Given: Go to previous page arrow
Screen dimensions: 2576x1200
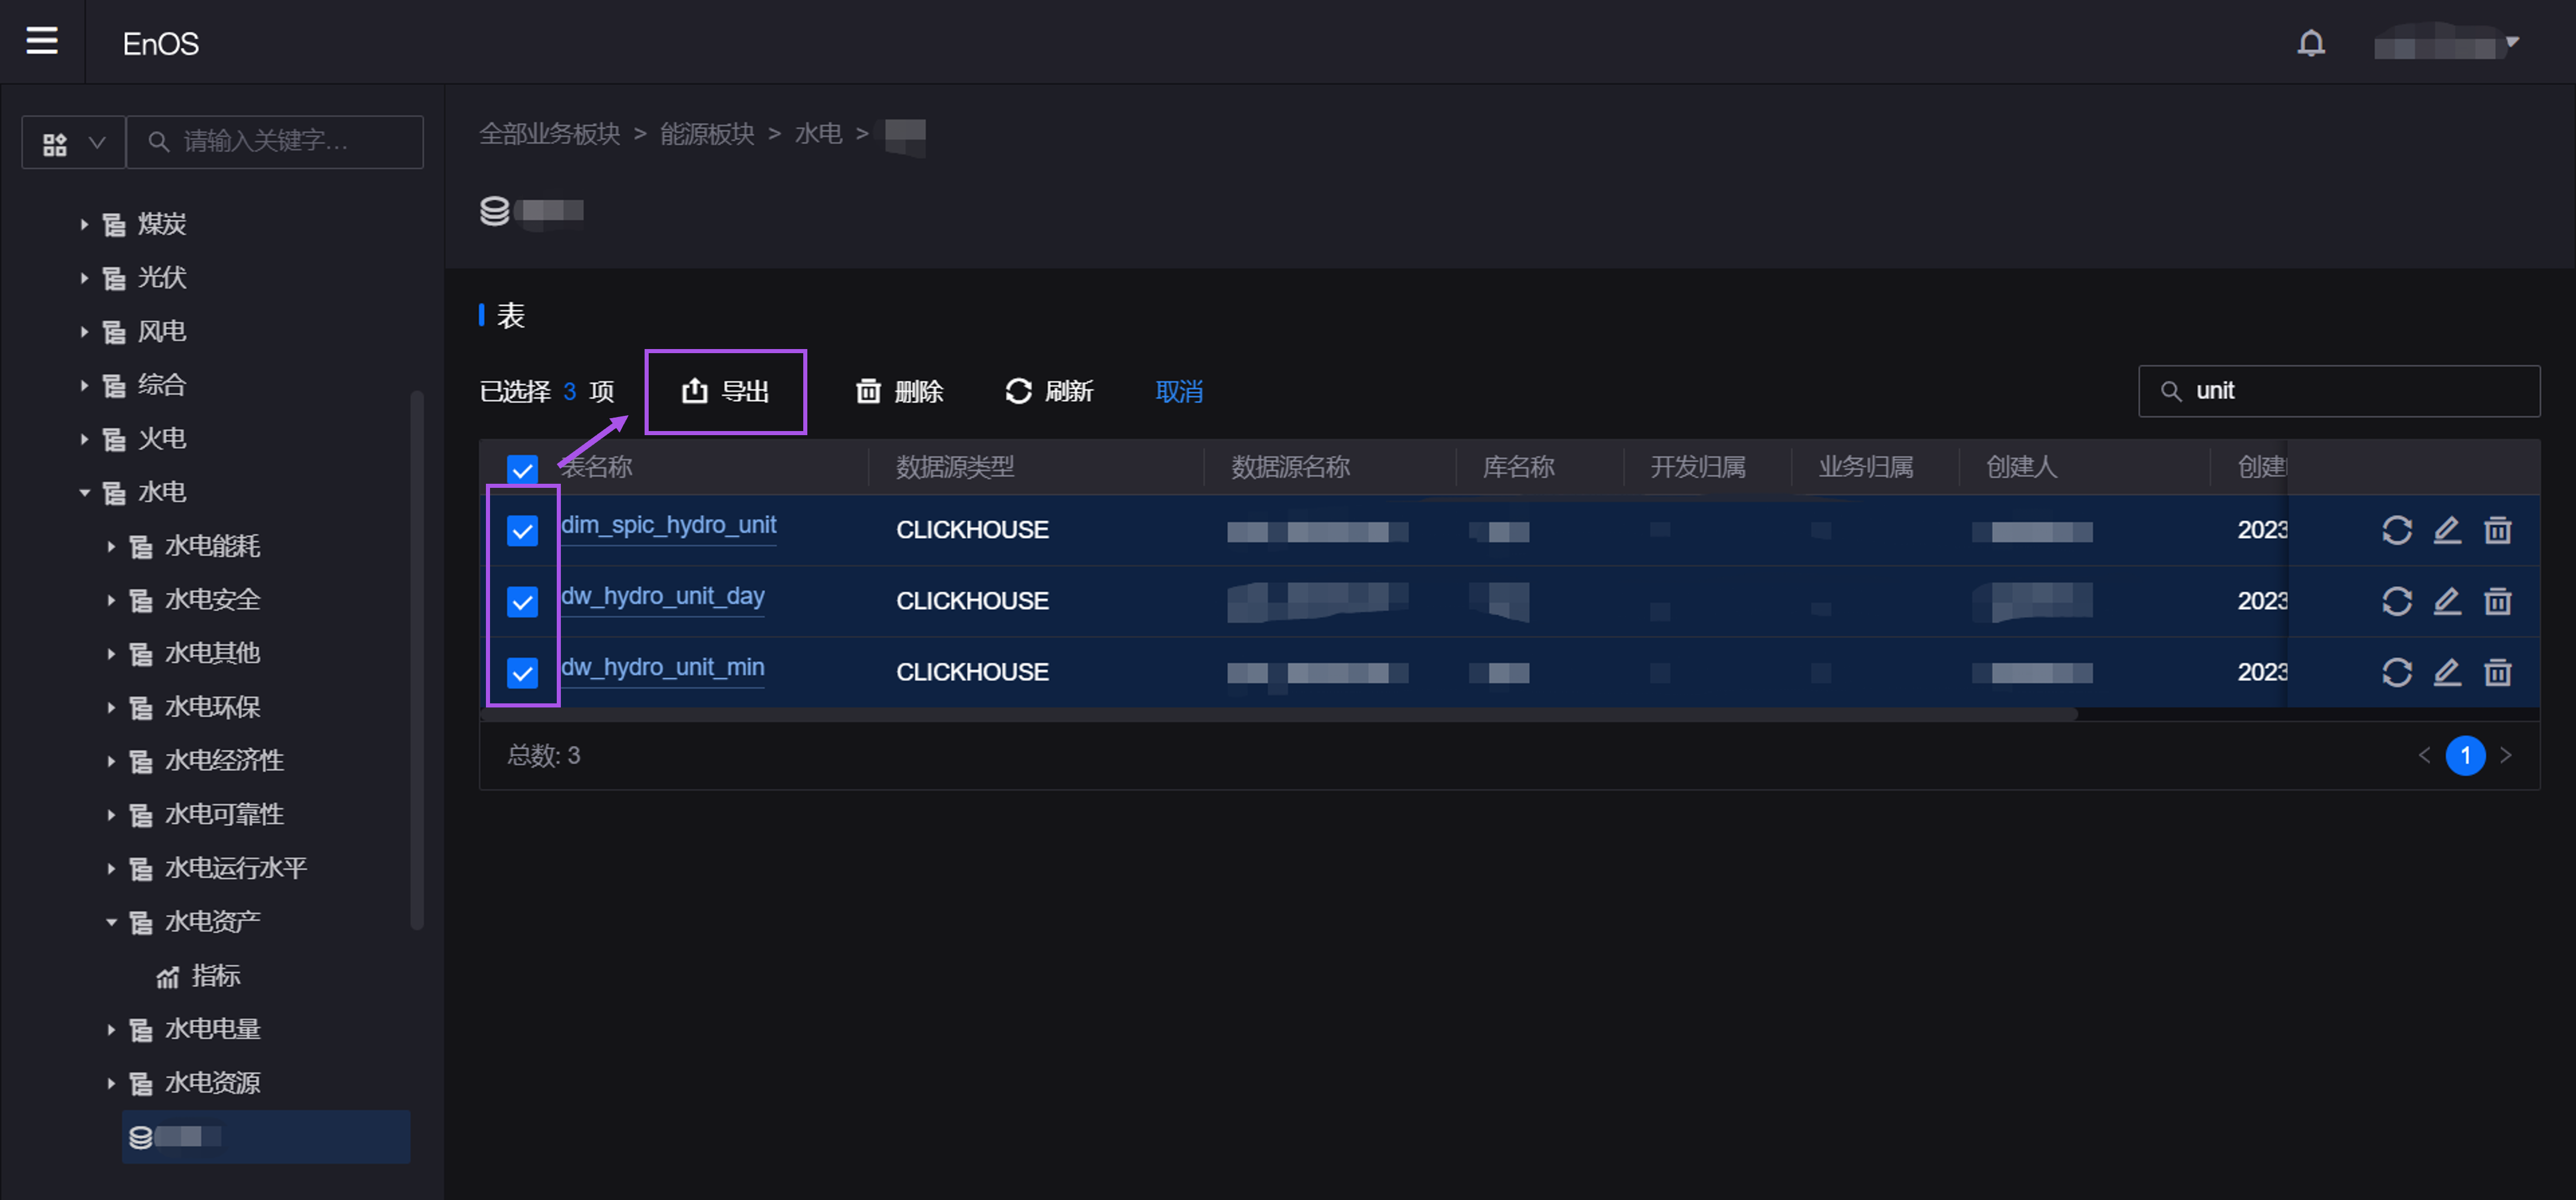Looking at the screenshot, I should [2424, 756].
